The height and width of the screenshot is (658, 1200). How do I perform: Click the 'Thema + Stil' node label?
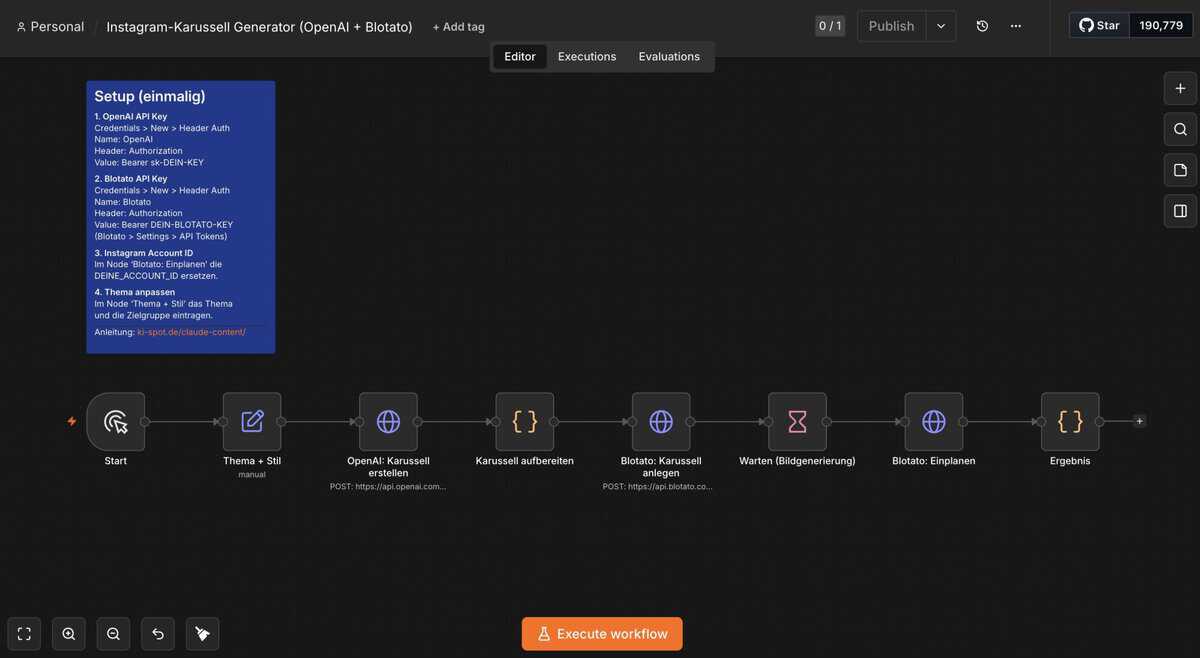tap(252, 461)
